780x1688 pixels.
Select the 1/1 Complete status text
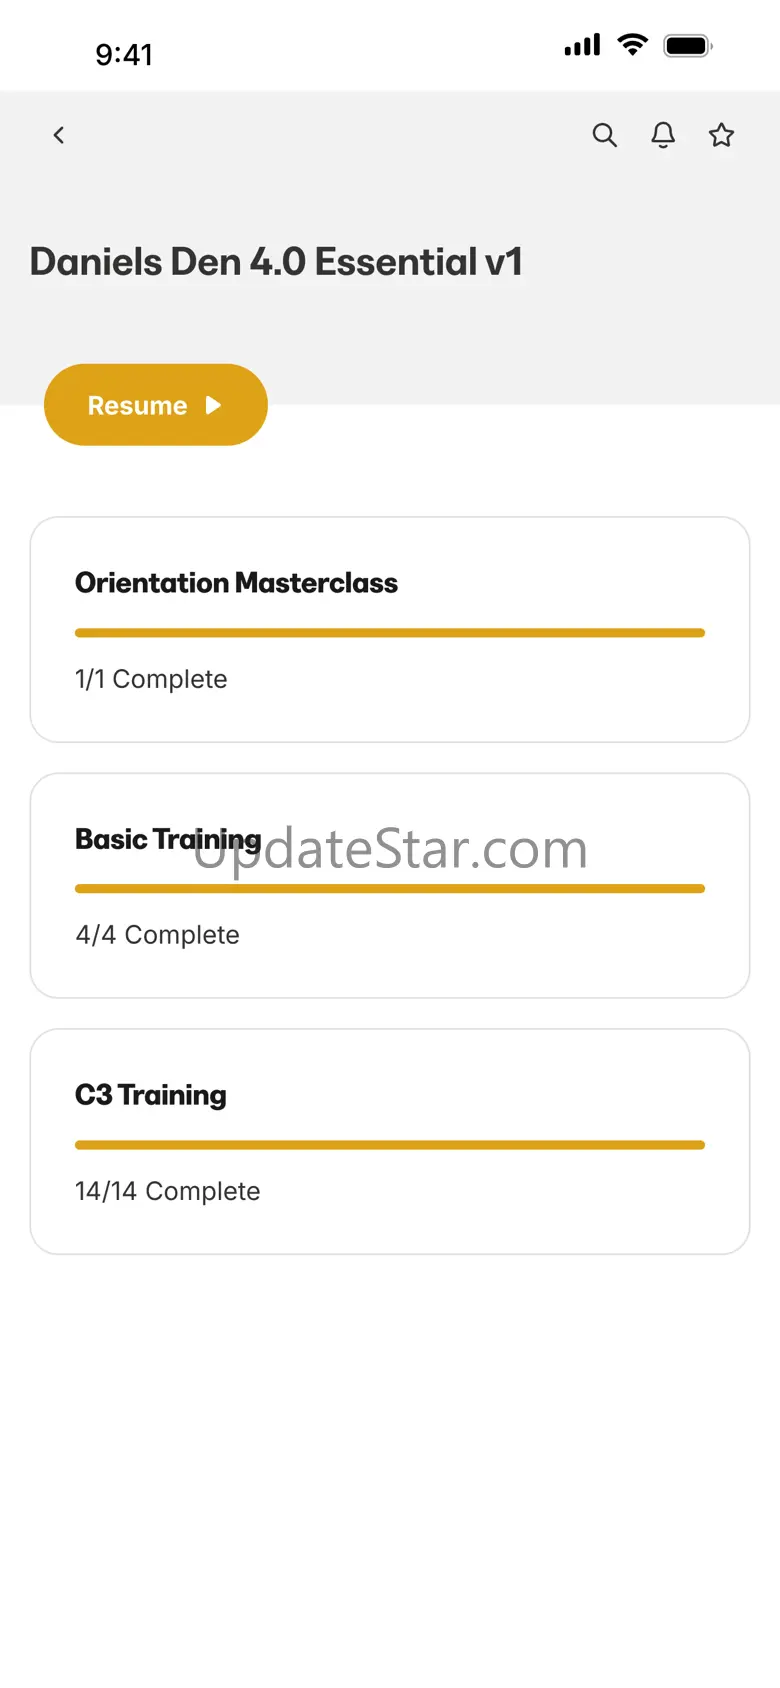tap(151, 679)
